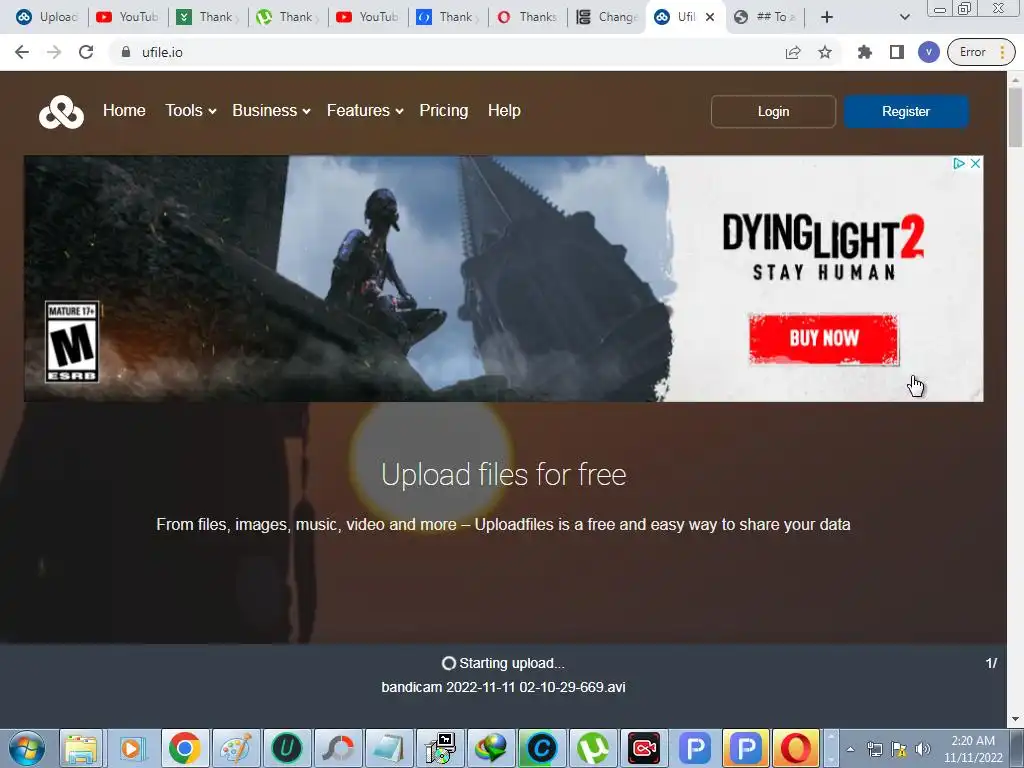Switch to the second YouTube tab

tap(368, 17)
